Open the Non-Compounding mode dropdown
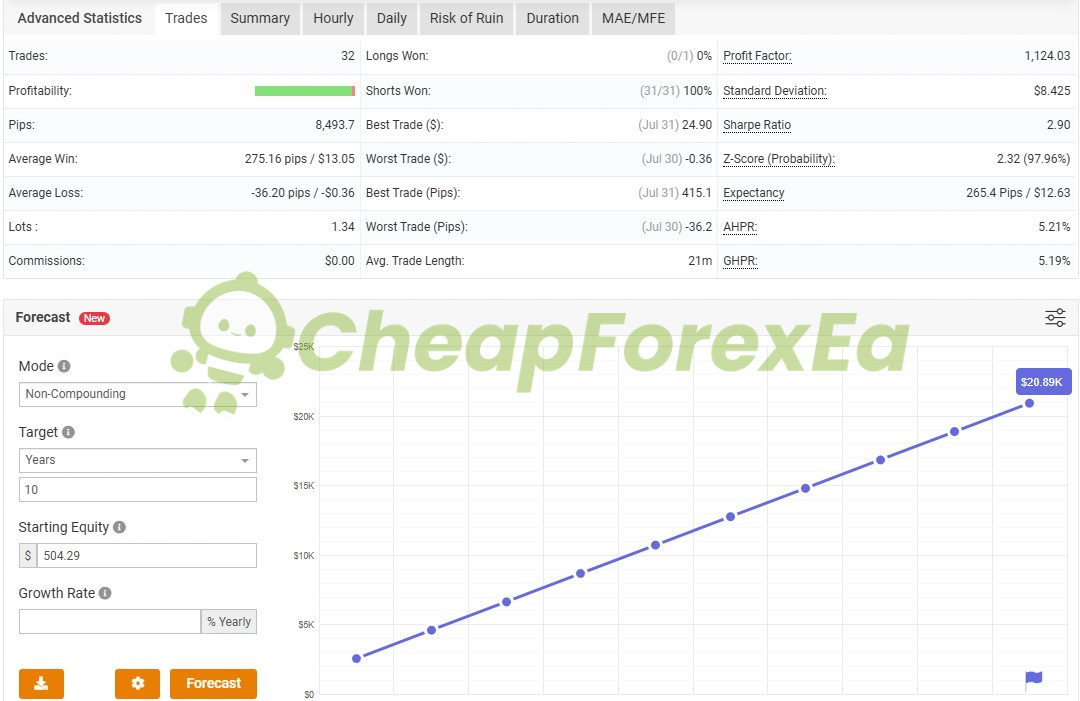The width and height of the screenshot is (1080, 701). [138, 395]
